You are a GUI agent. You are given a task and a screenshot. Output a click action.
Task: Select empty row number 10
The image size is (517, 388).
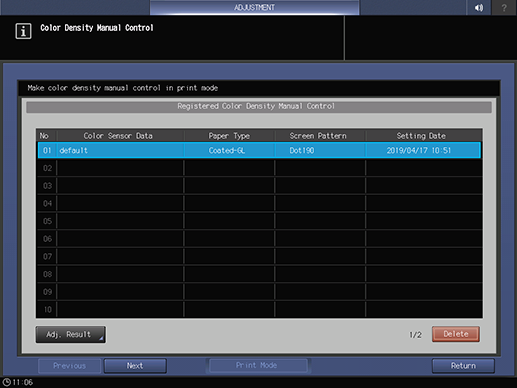click(x=259, y=309)
